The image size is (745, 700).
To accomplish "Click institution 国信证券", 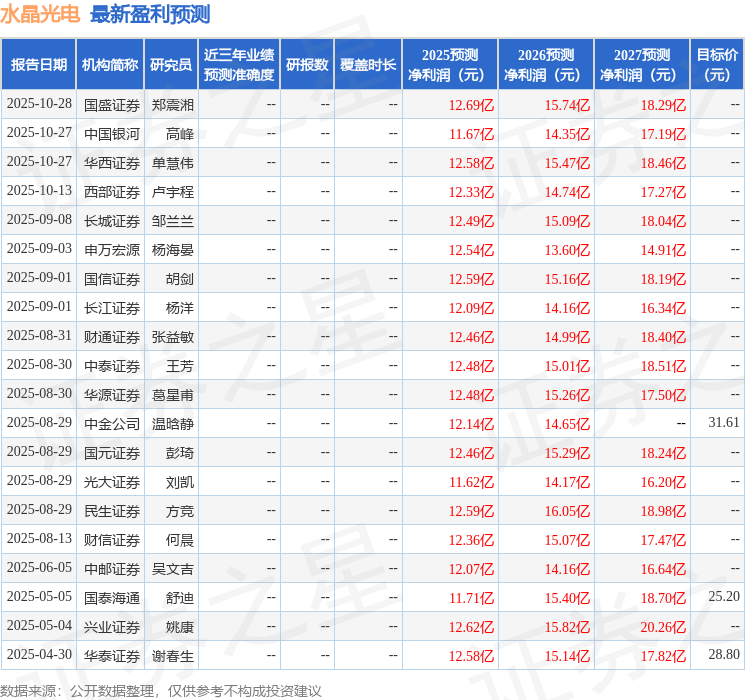I will point(112,279).
